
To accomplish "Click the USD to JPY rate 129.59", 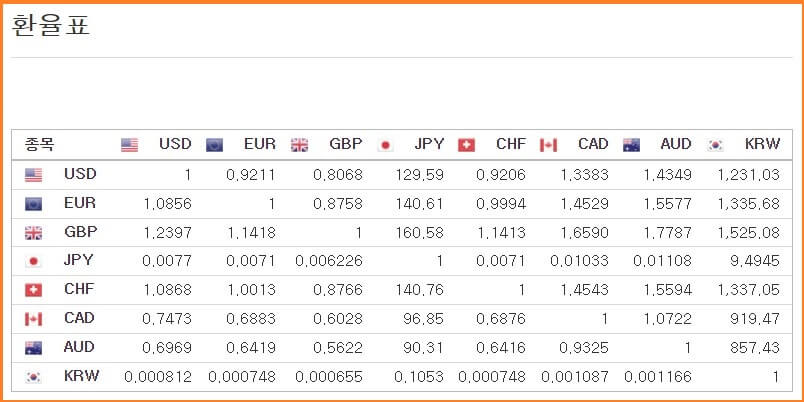I will 419,175.
